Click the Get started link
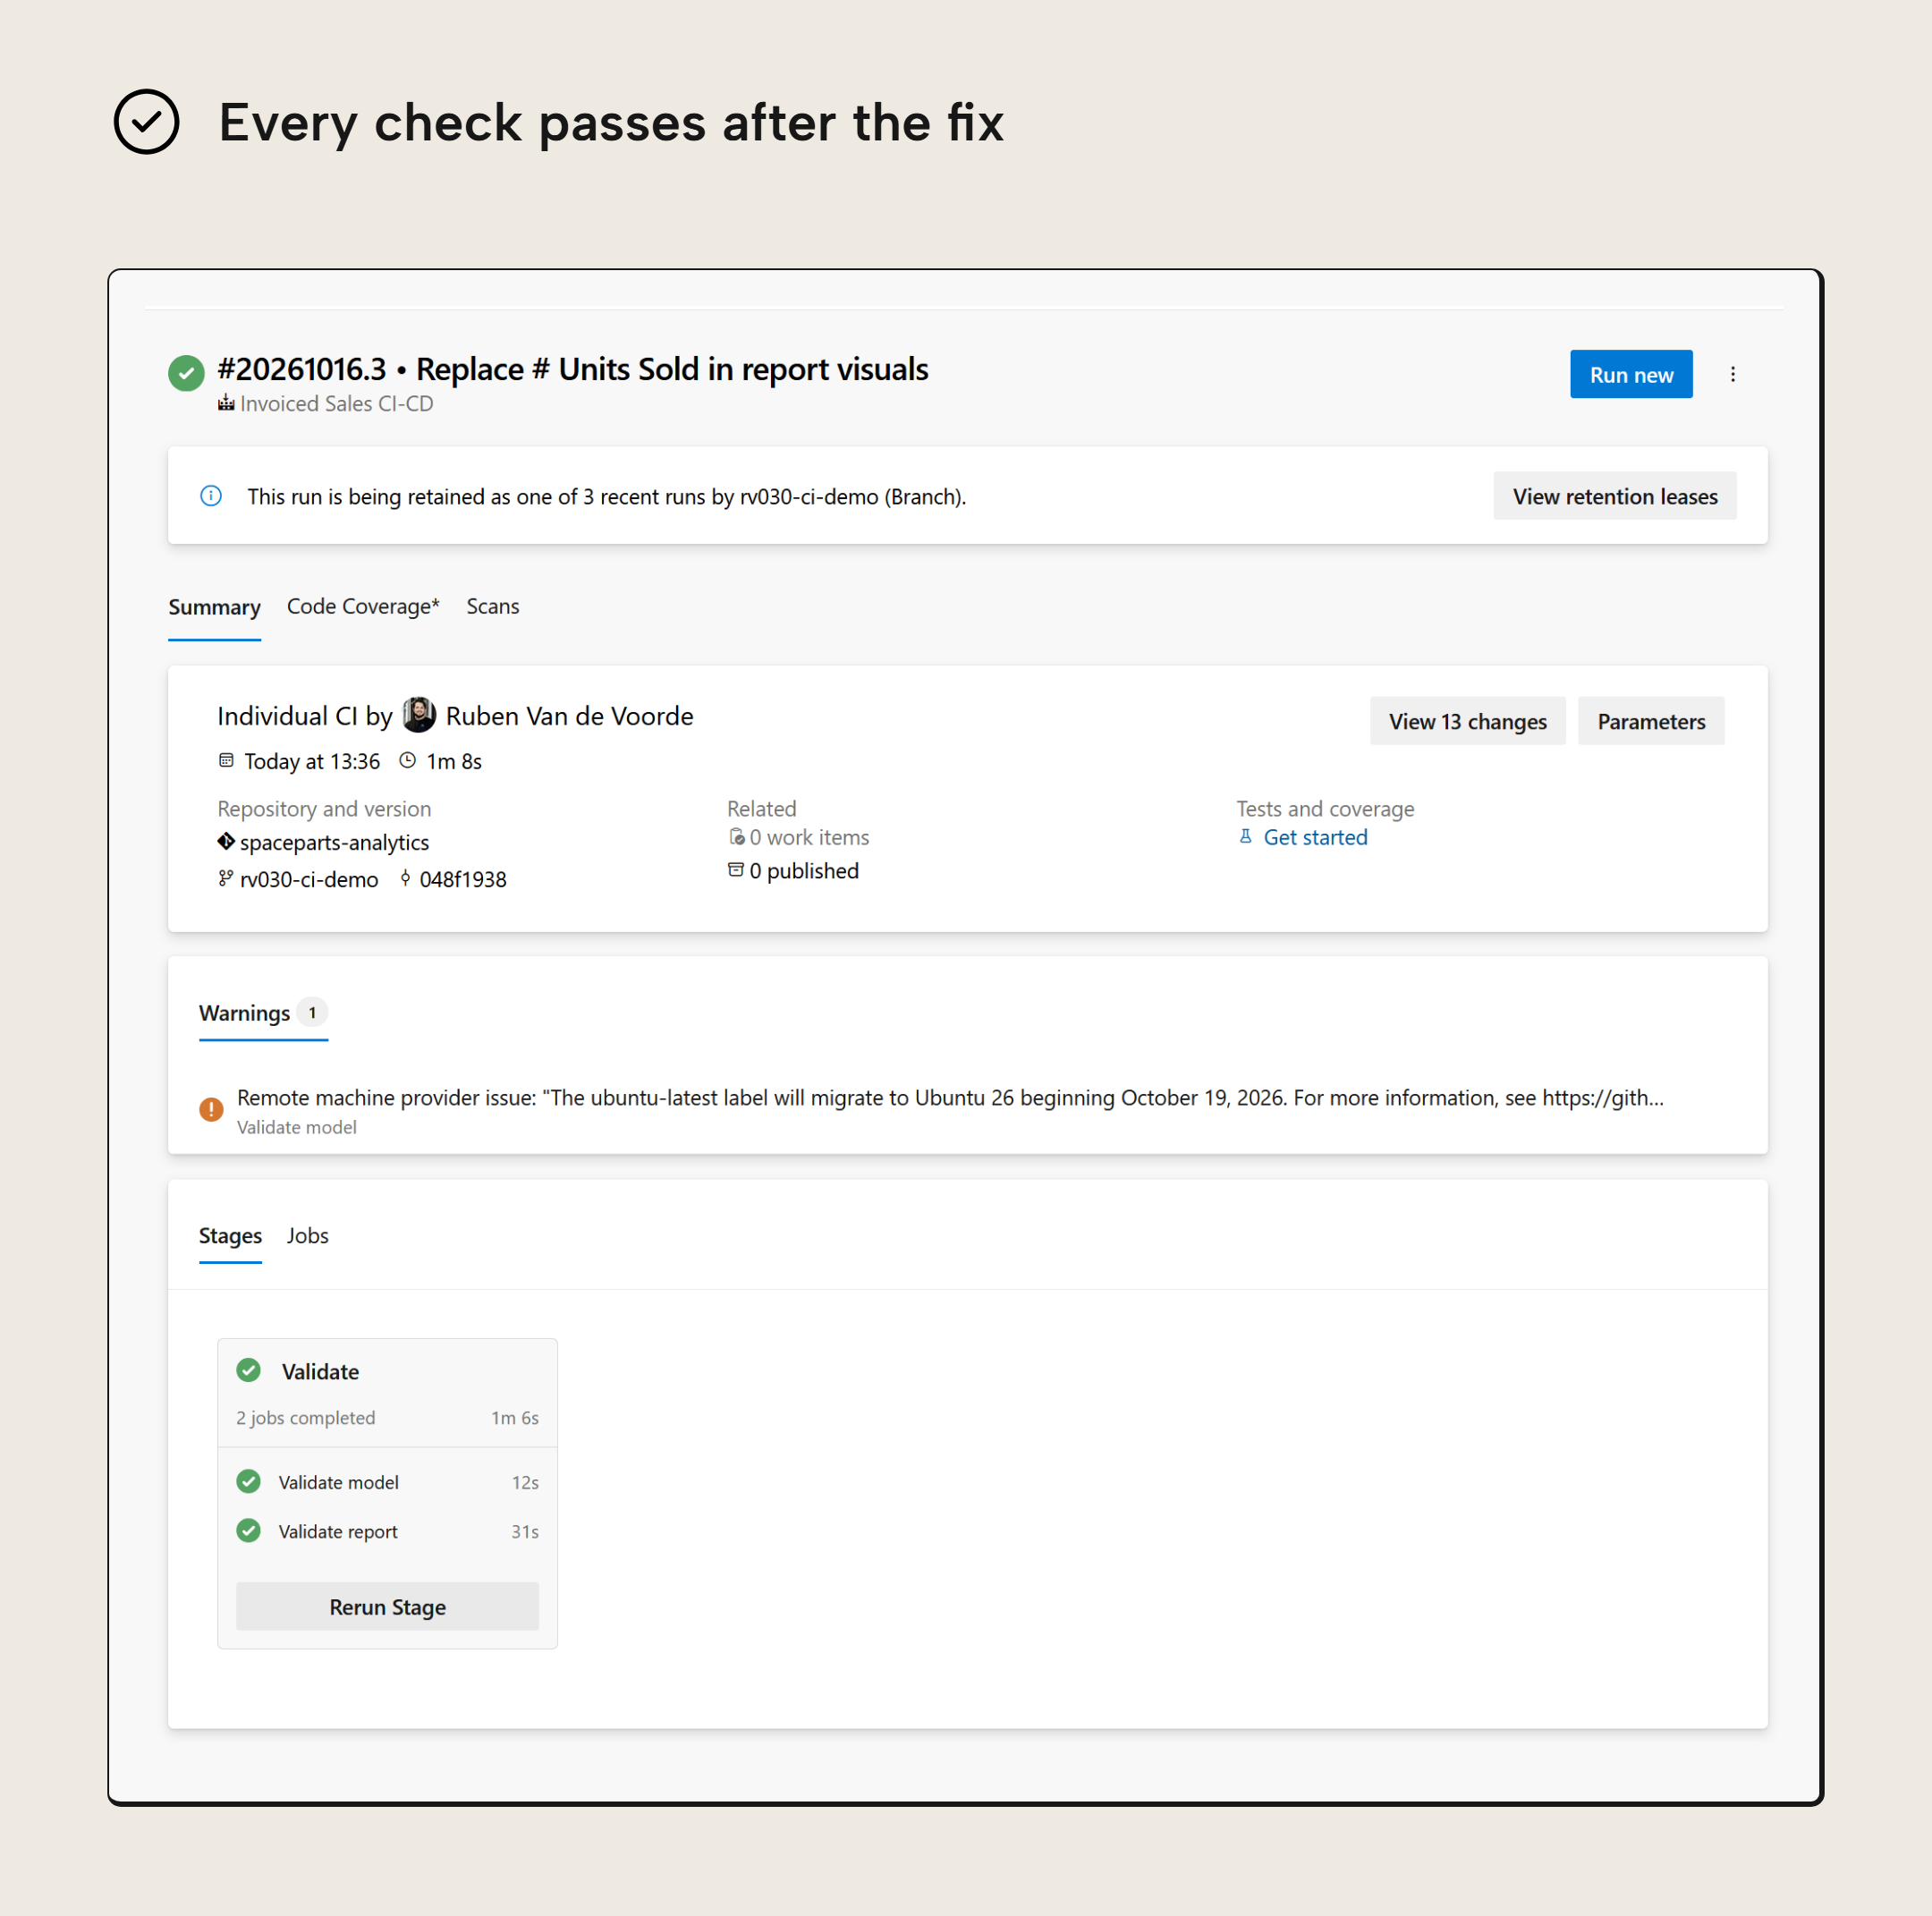Screen dimensions: 1932x1916 (1315, 837)
